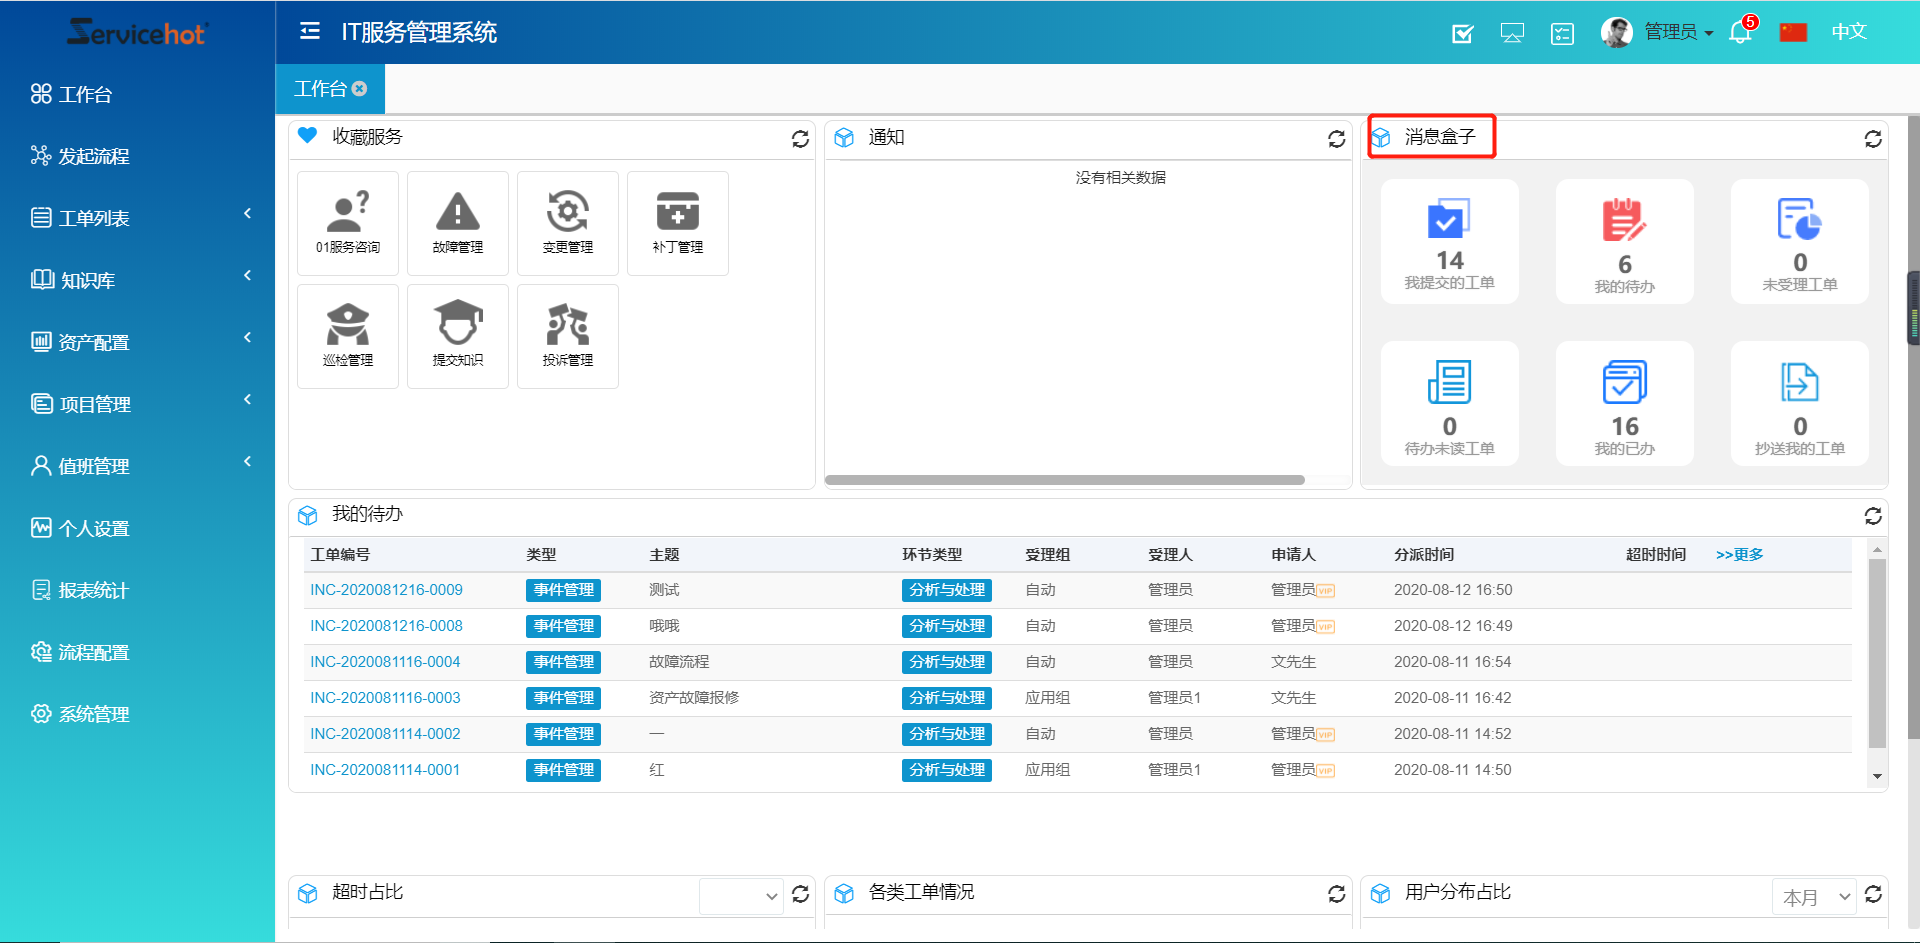
Task: Click the >>更多 link
Action: click(1739, 555)
